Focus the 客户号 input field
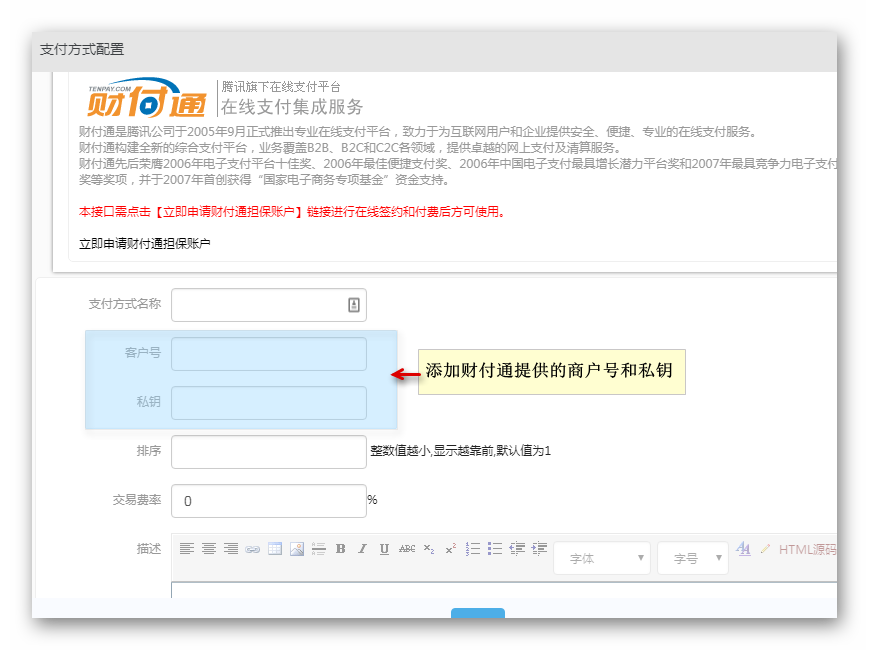This screenshot has height=650, width=869. [x=269, y=354]
